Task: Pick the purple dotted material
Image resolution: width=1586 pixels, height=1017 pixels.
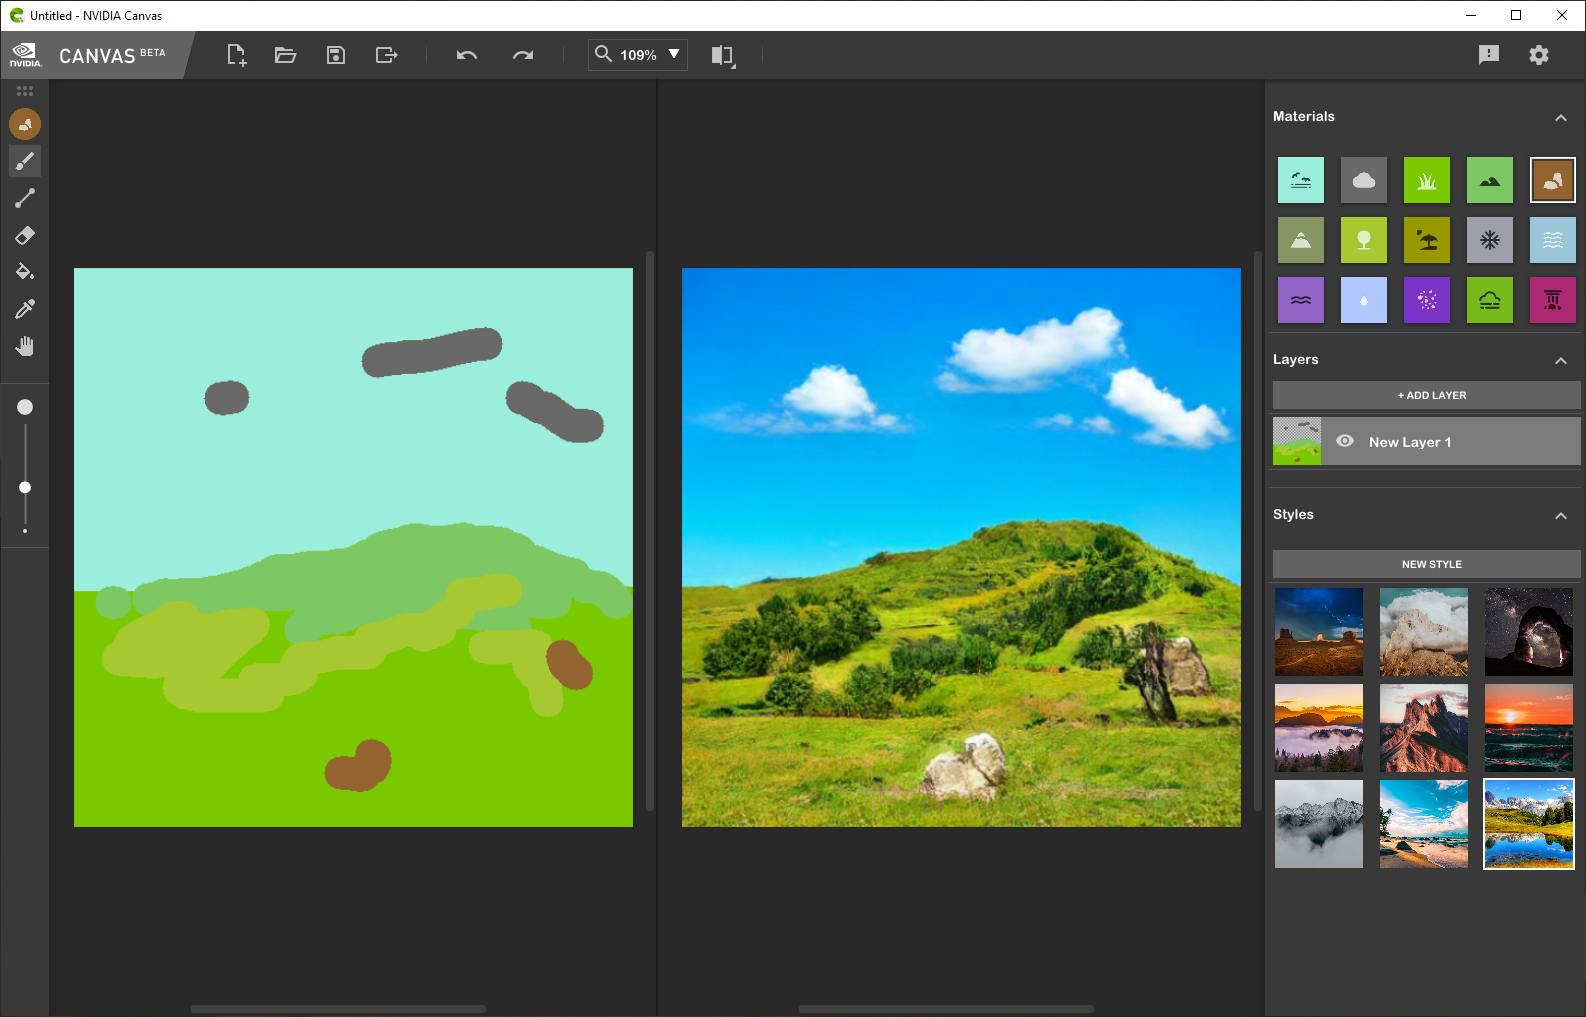Action: pyautogui.click(x=1427, y=300)
